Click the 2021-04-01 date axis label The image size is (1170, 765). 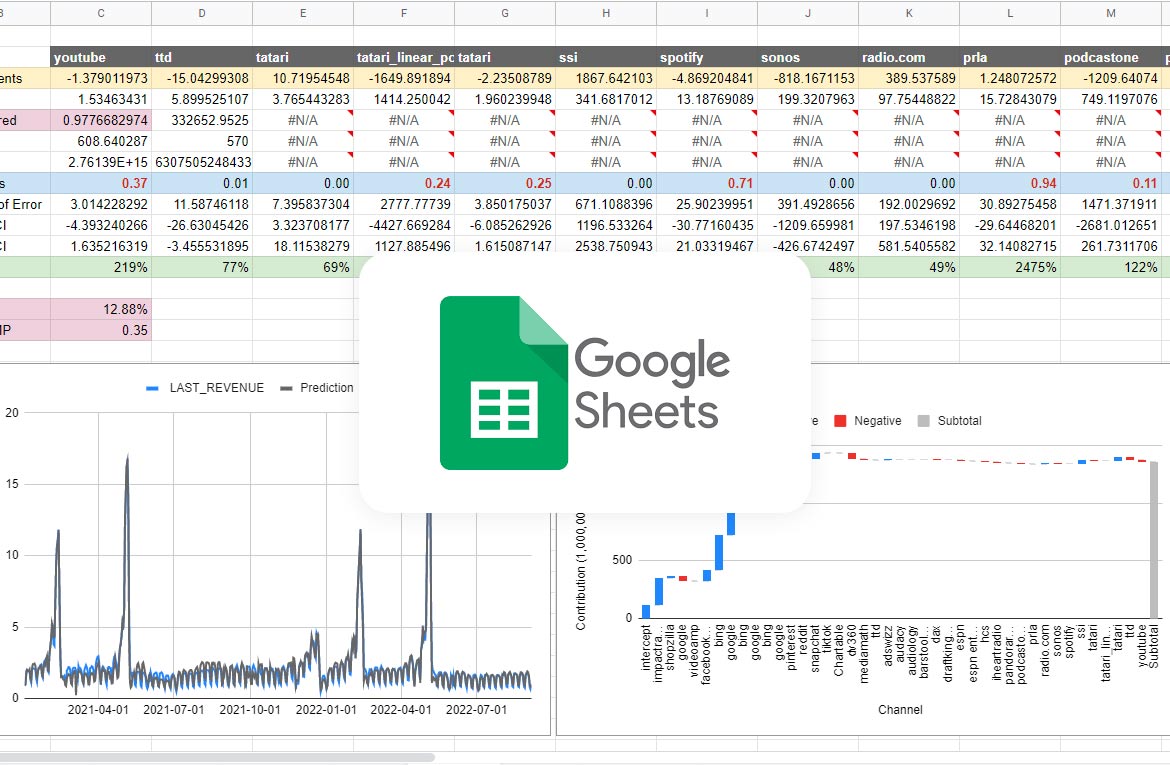point(98,709)
